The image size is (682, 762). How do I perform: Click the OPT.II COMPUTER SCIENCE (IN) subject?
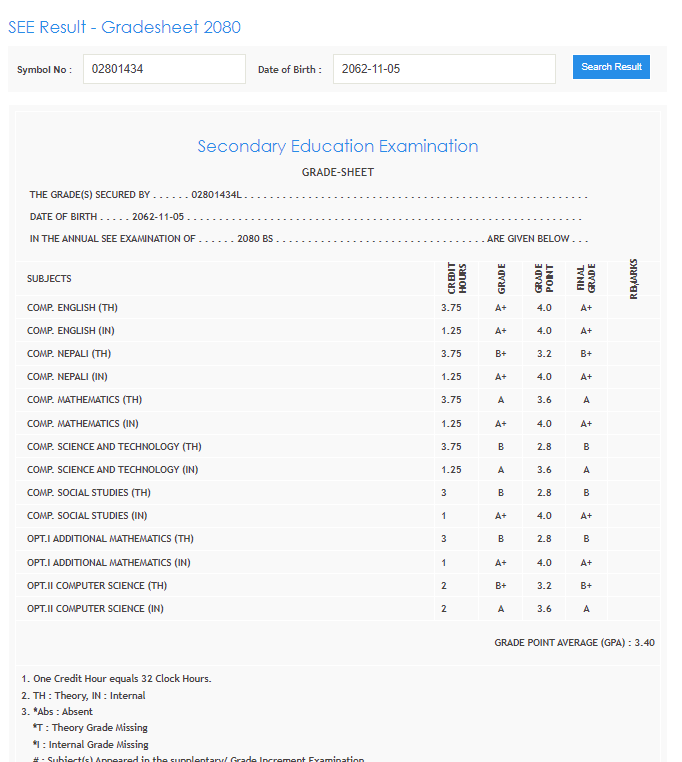click(x=95, y=608)
